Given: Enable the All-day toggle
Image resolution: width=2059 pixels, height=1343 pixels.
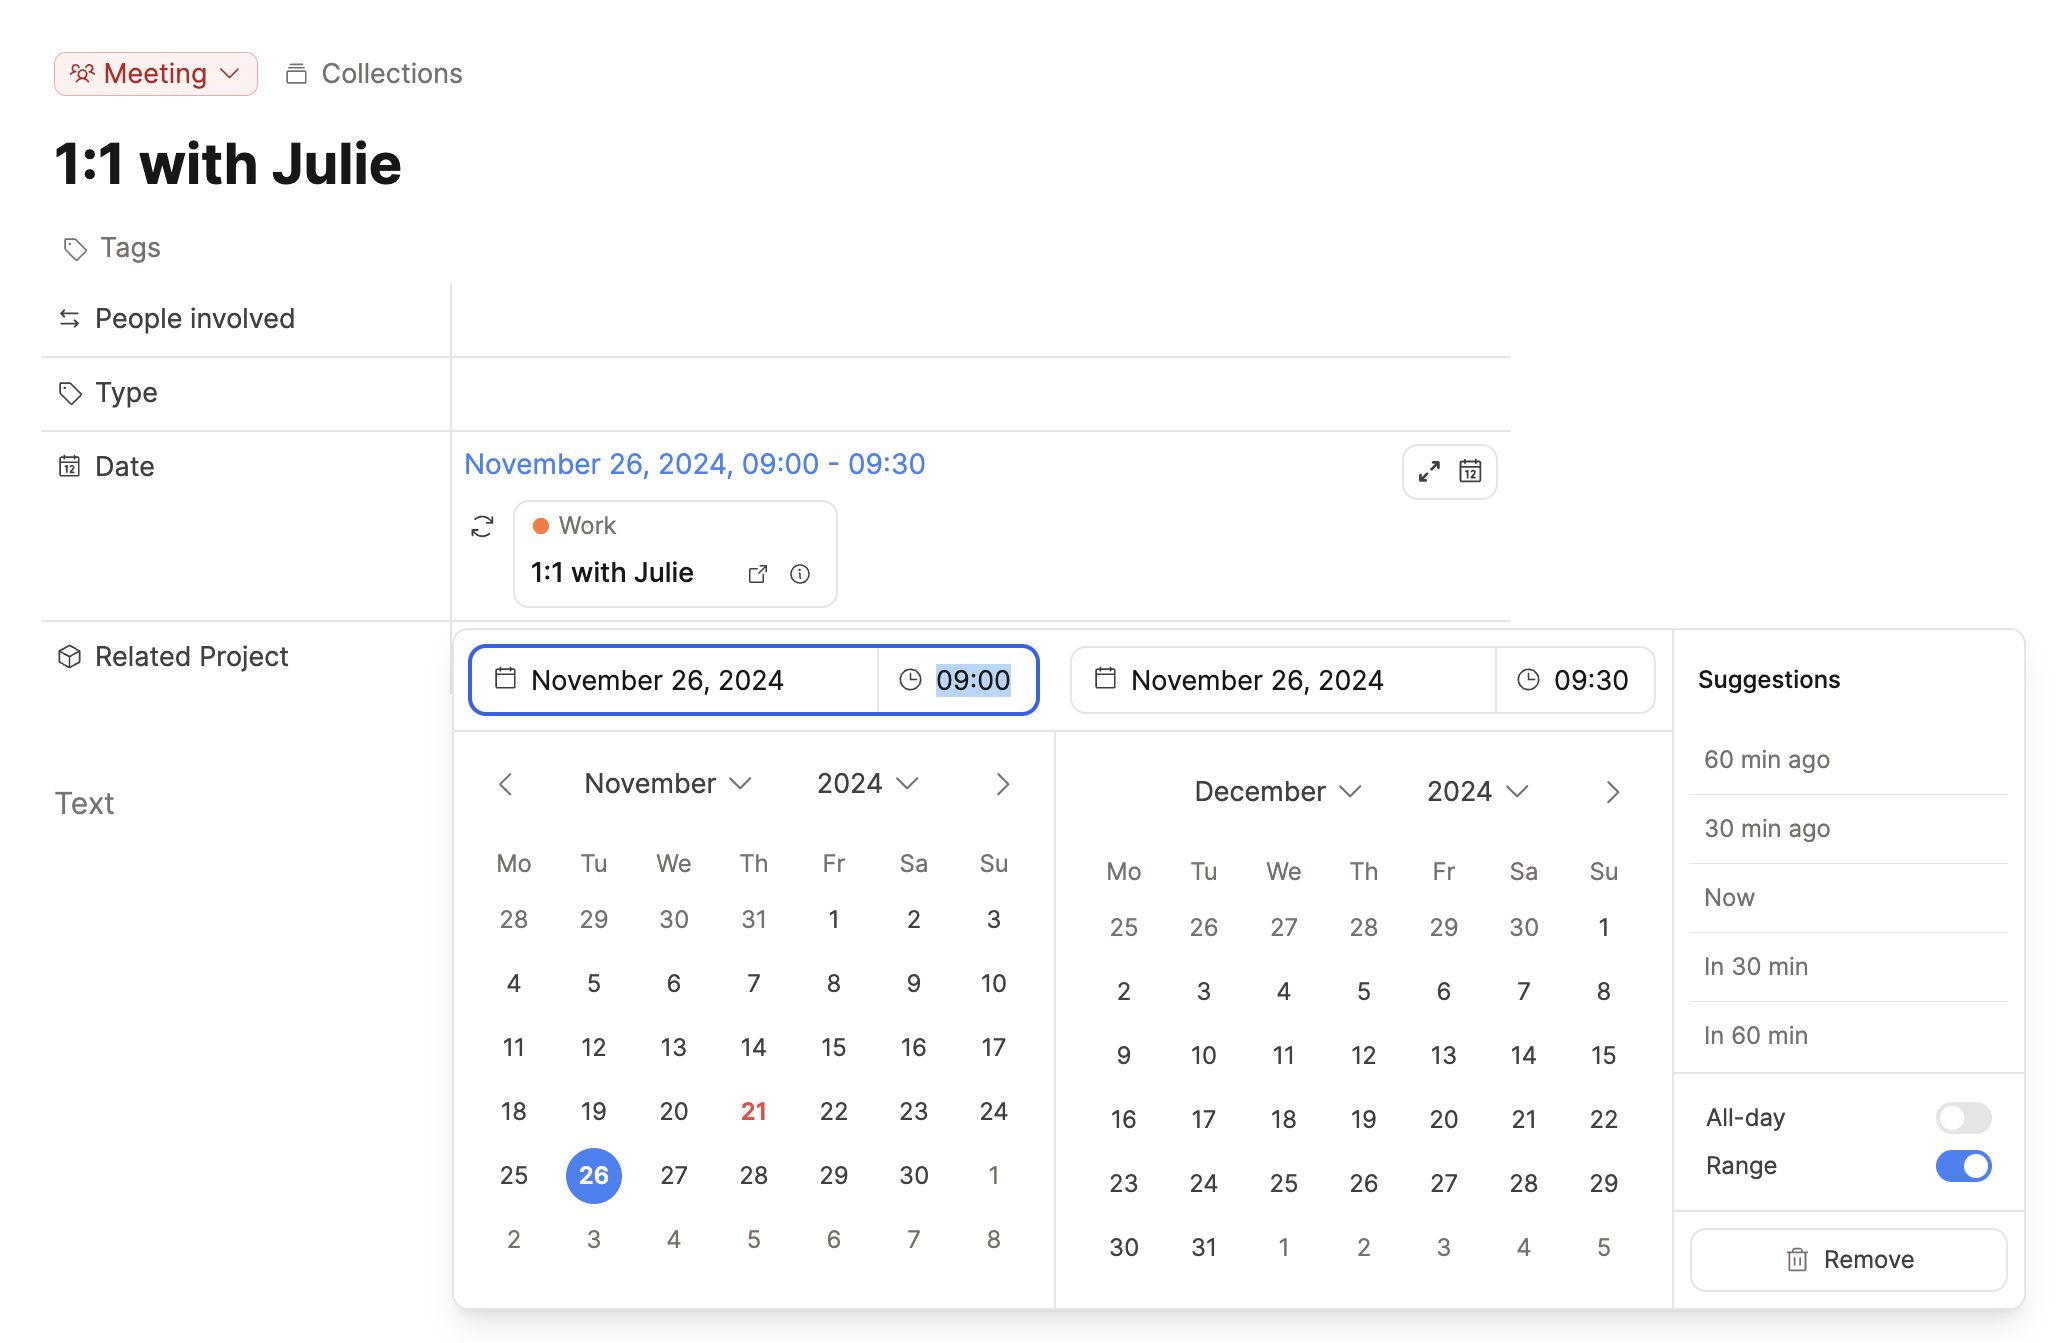Looking at the screenshot, I should click(x=1962, y=1117).
